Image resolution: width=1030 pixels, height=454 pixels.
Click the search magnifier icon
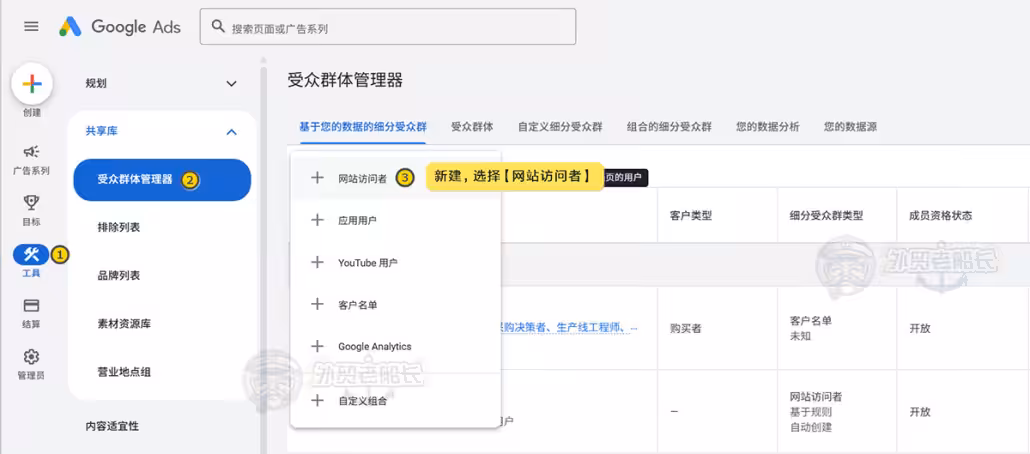[218, 26]
